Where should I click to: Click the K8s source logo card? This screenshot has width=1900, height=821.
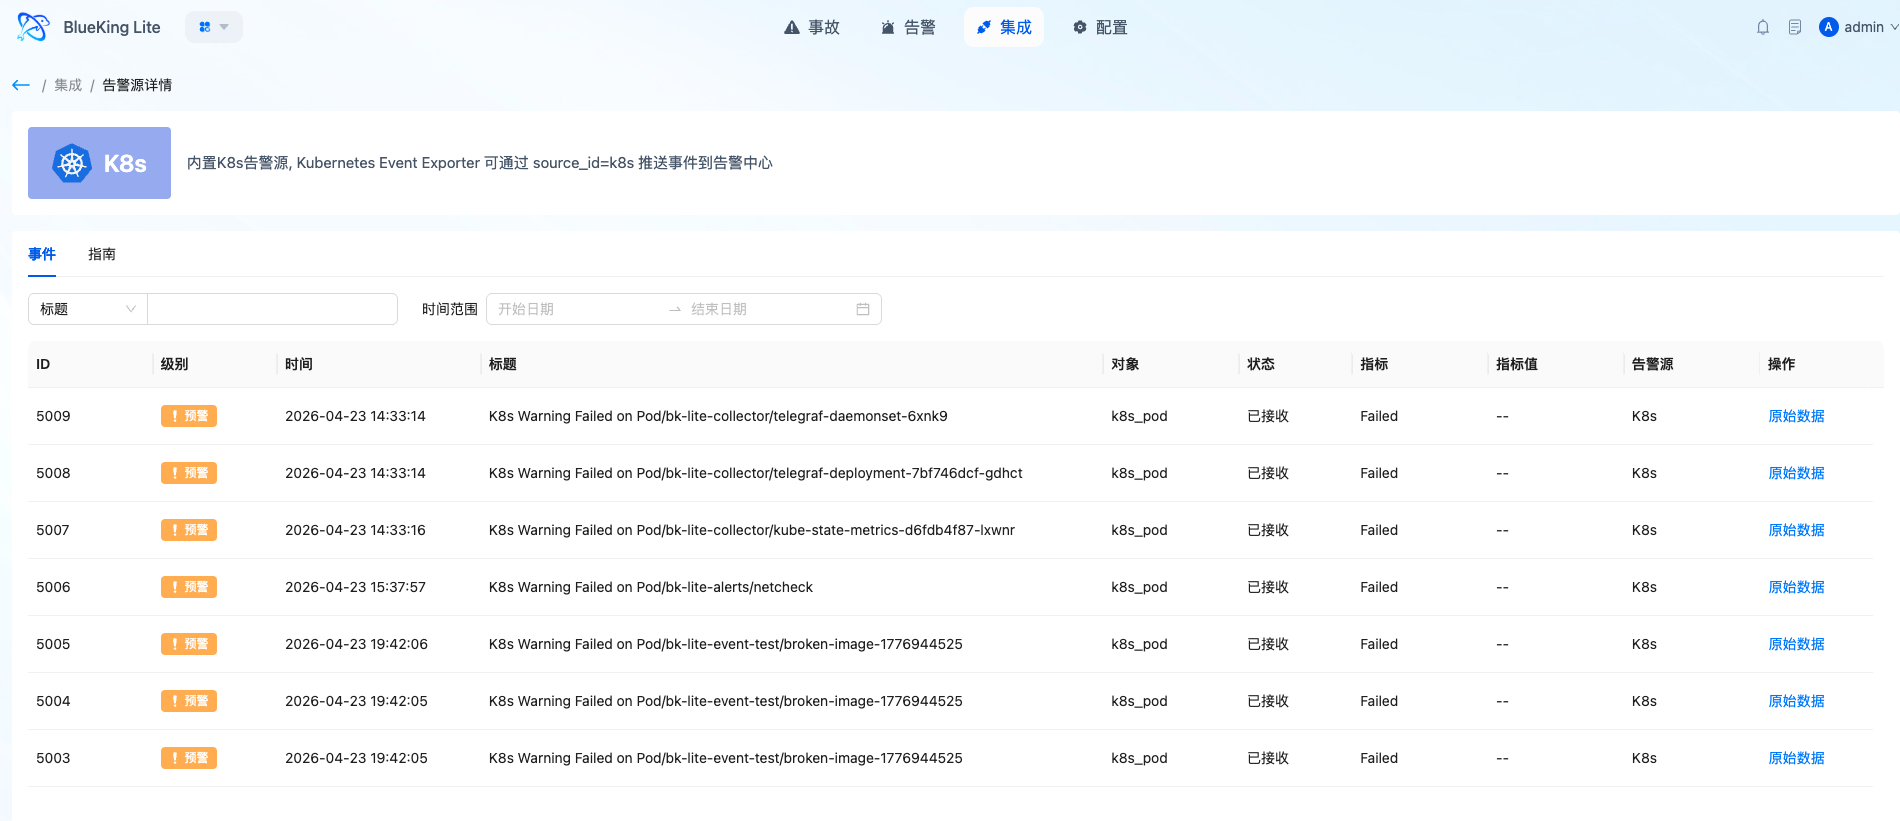pyautogui.click(x=99, y=163)
